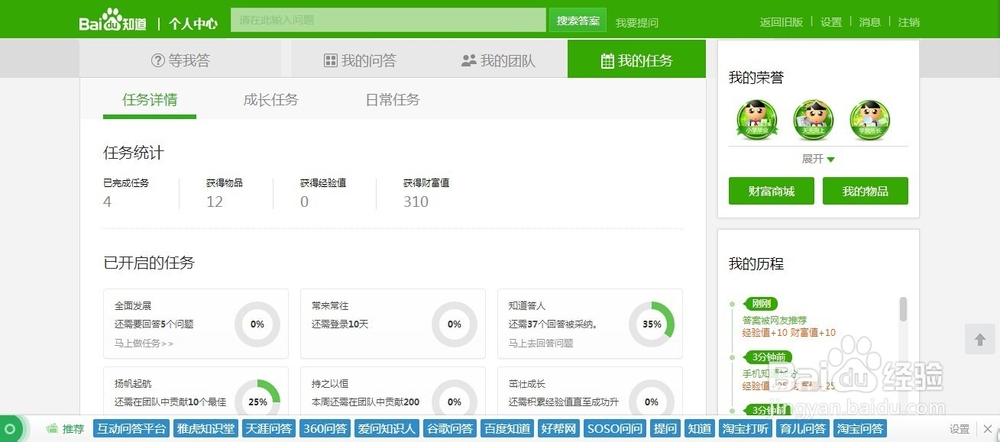Click 马上去回答问题 in 知道答人 card
The height and width of the screenshot is (442, 1000).
point(541,343)
